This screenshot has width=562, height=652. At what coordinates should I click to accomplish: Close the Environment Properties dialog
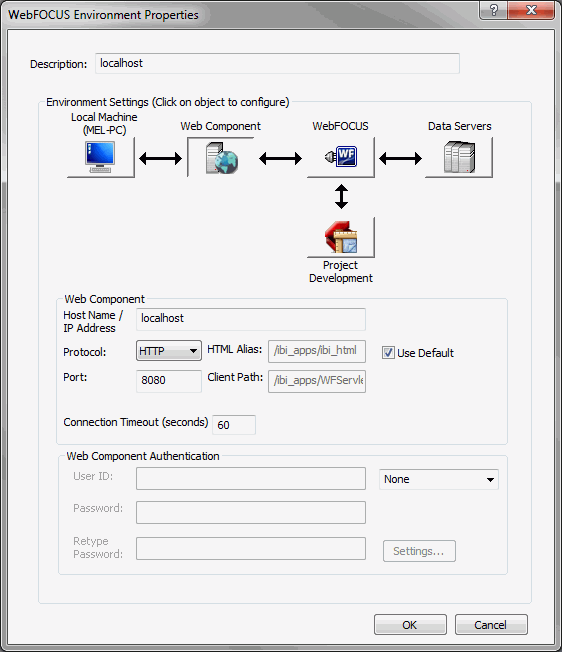pyautogui.click(x=531, y=10)
